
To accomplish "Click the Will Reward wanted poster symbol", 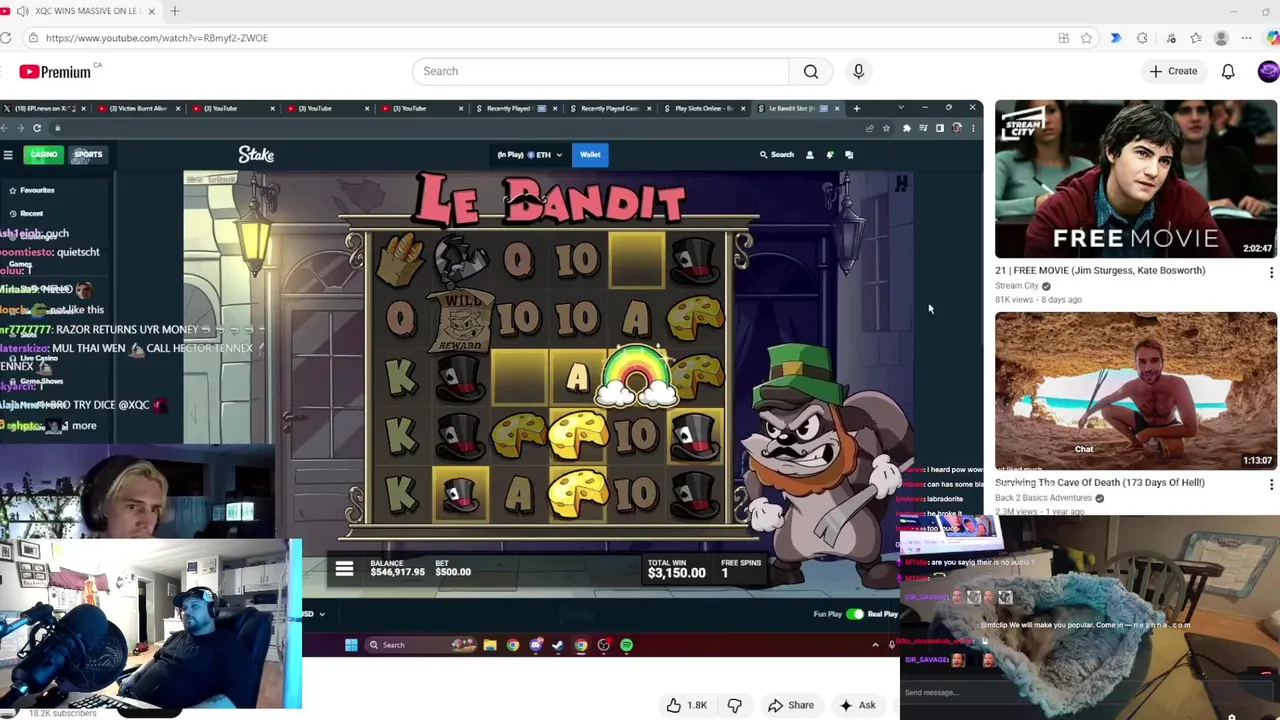I will coord(461,319).
